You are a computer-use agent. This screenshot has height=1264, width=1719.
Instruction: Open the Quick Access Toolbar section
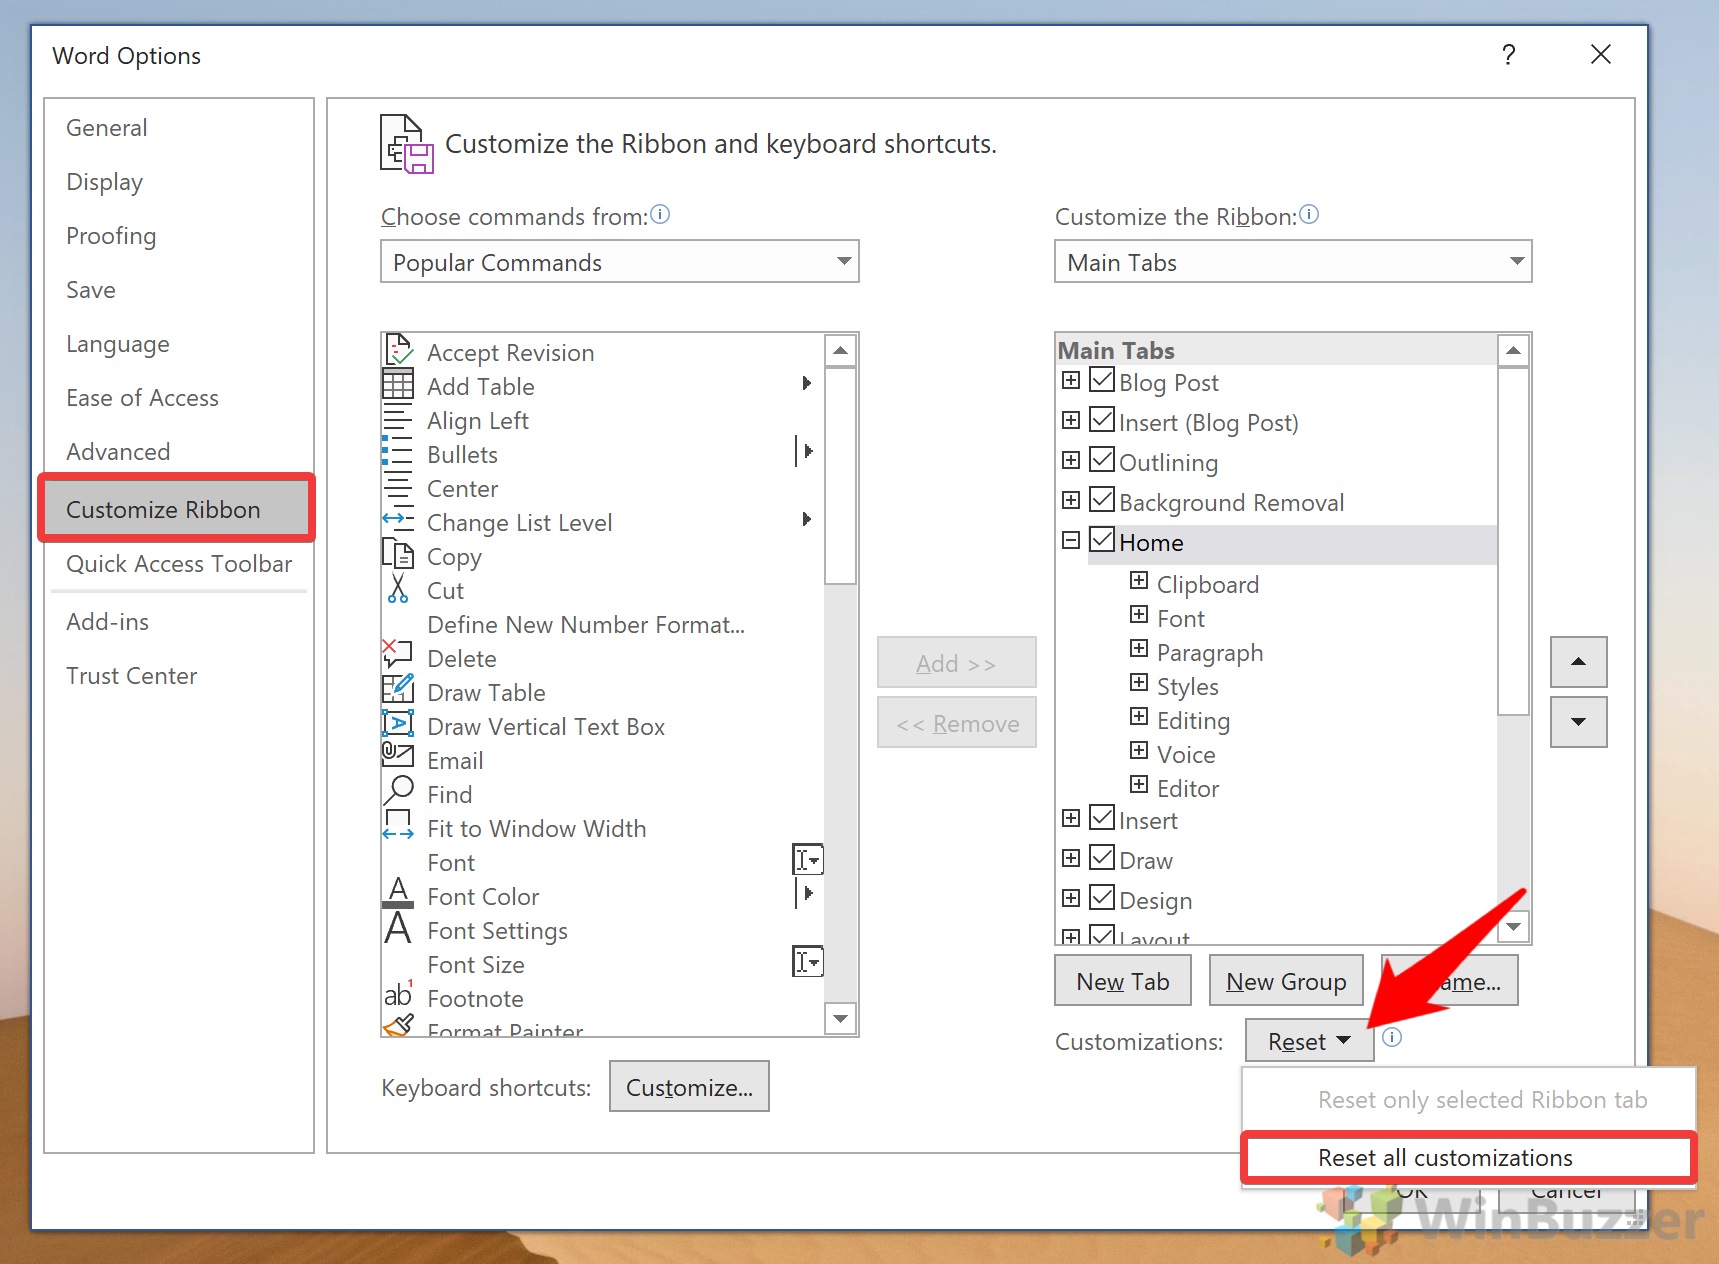click(179, 563)
